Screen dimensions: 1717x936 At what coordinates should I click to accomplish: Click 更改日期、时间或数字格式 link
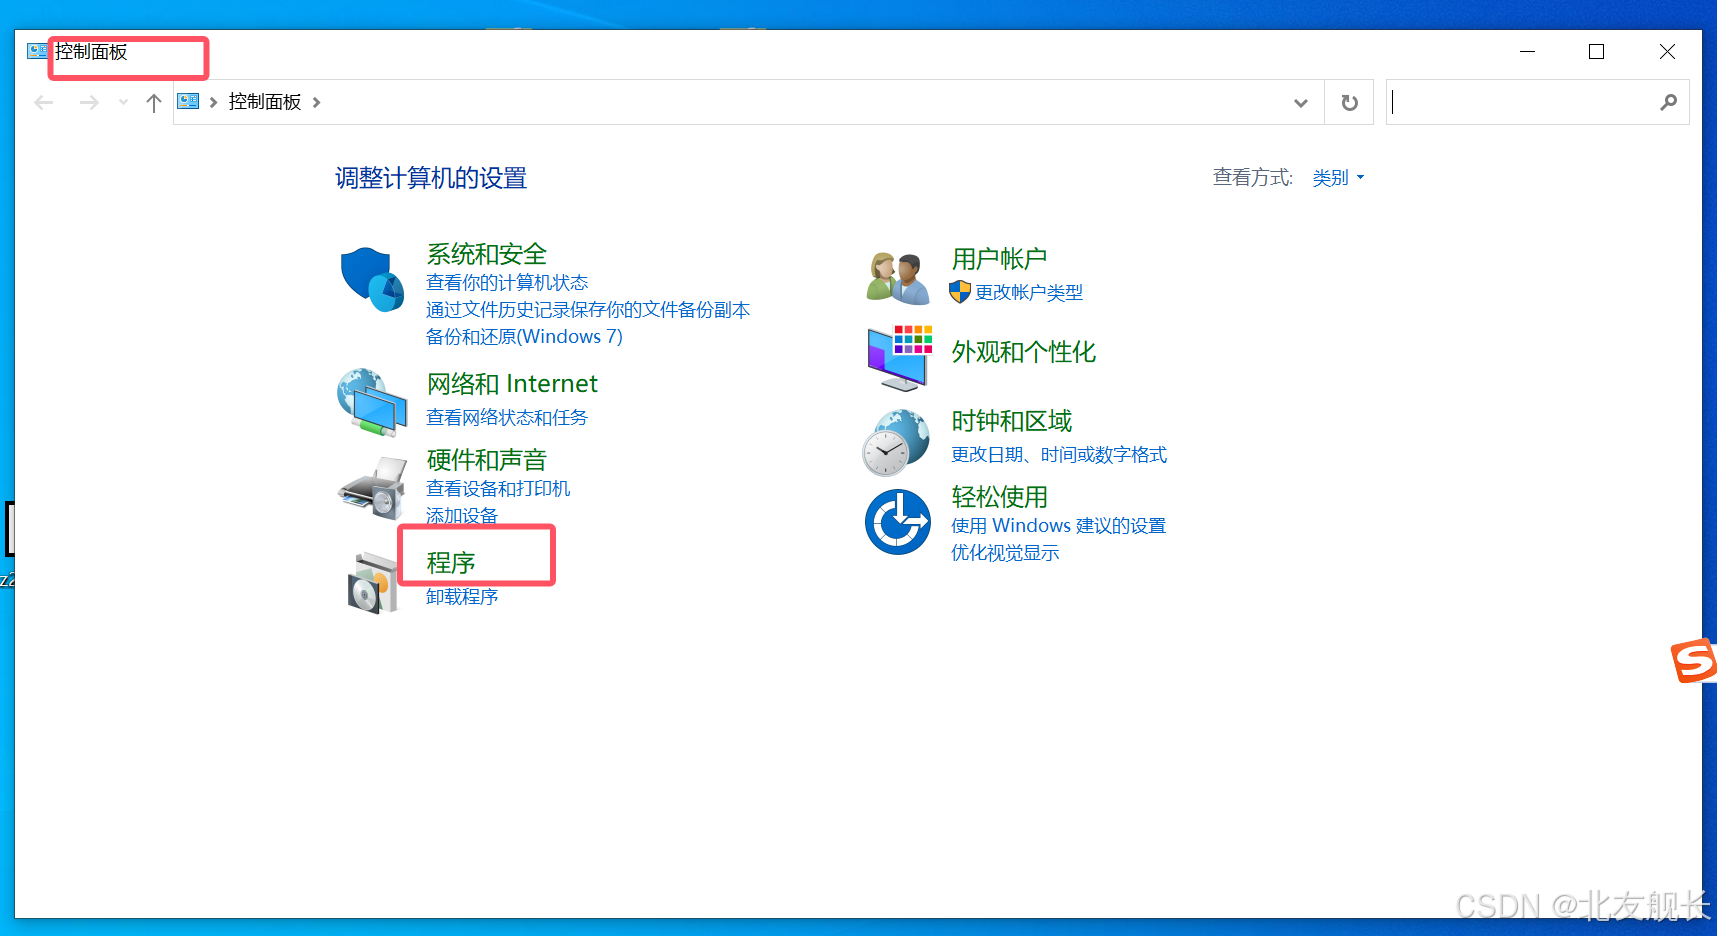point(1059,455)
